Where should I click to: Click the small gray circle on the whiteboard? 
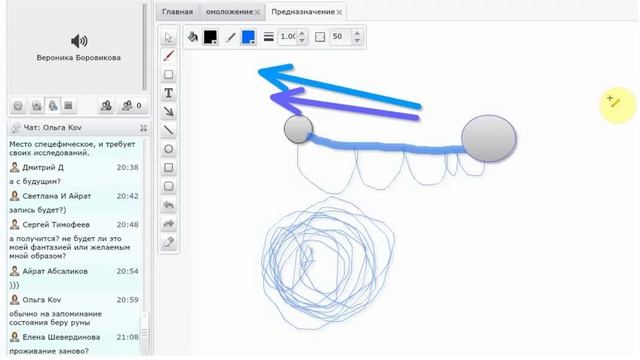[298, 129]
